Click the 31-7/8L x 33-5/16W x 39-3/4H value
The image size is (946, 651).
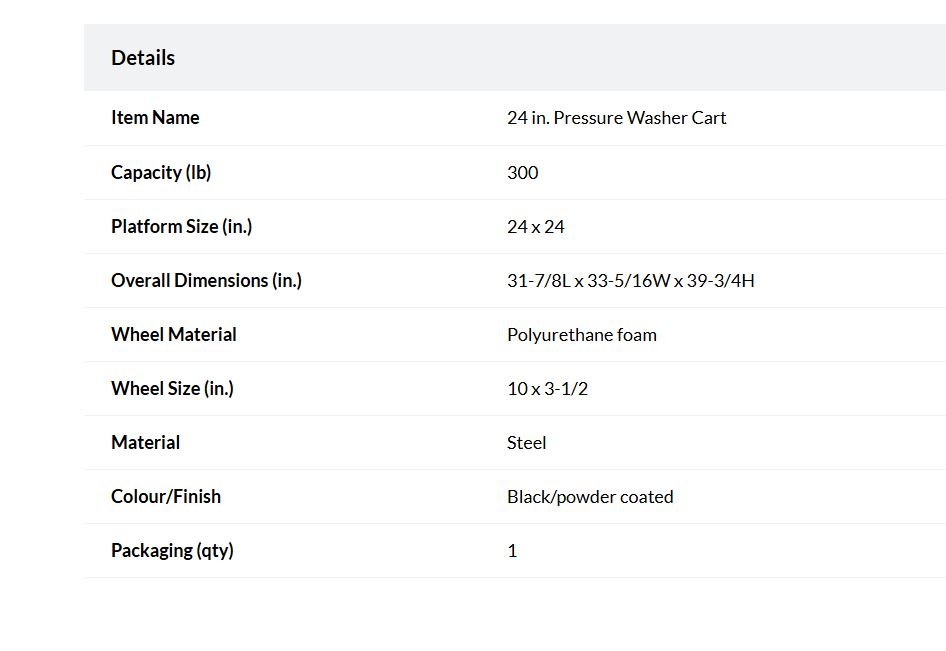[630, 281]
